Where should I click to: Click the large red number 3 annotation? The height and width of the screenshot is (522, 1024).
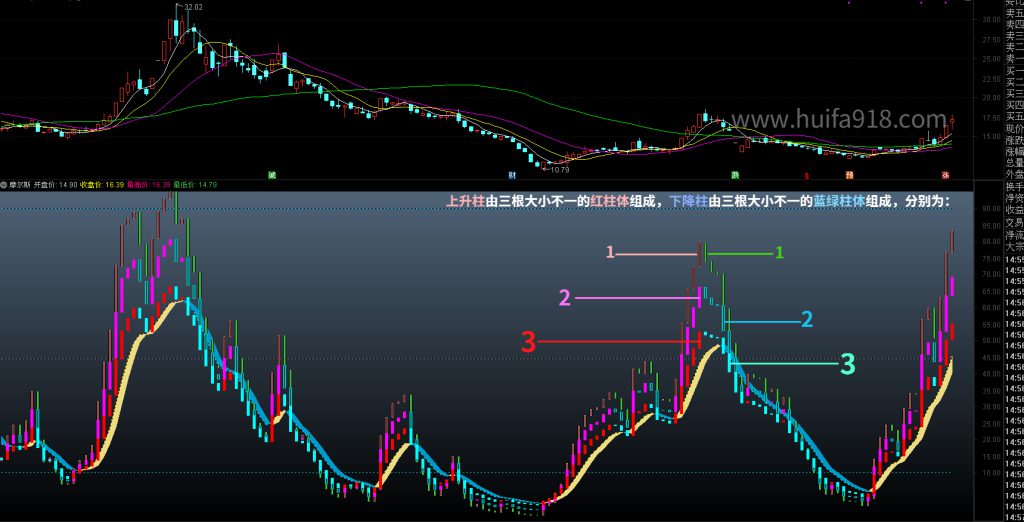pos(529,342)
